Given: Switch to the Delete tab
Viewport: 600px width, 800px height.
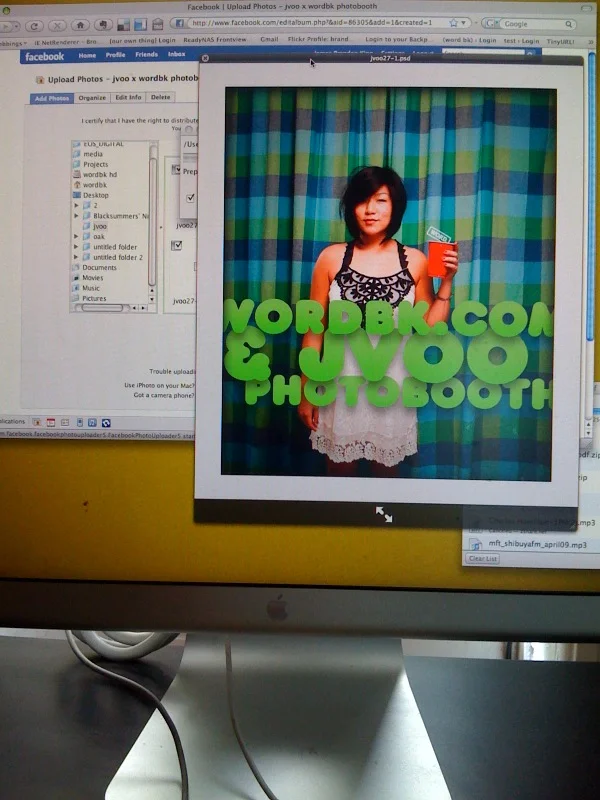Looking at the screenshot, I should tap(160, 97).
